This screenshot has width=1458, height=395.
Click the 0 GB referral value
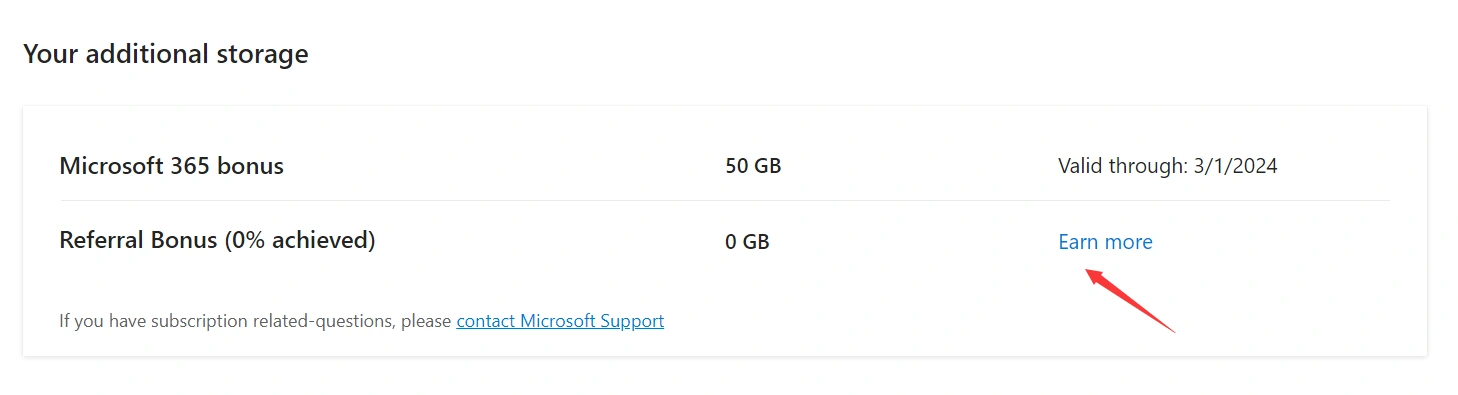point(747,241)
